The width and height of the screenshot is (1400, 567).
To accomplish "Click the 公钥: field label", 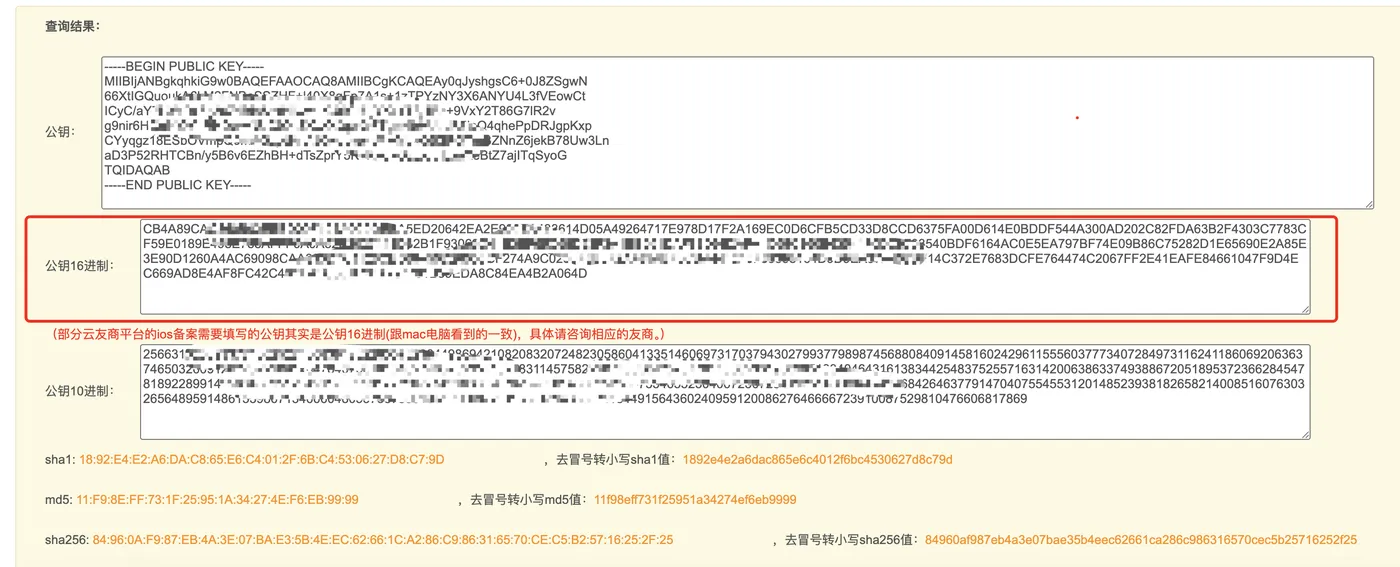I will [60, 133].
